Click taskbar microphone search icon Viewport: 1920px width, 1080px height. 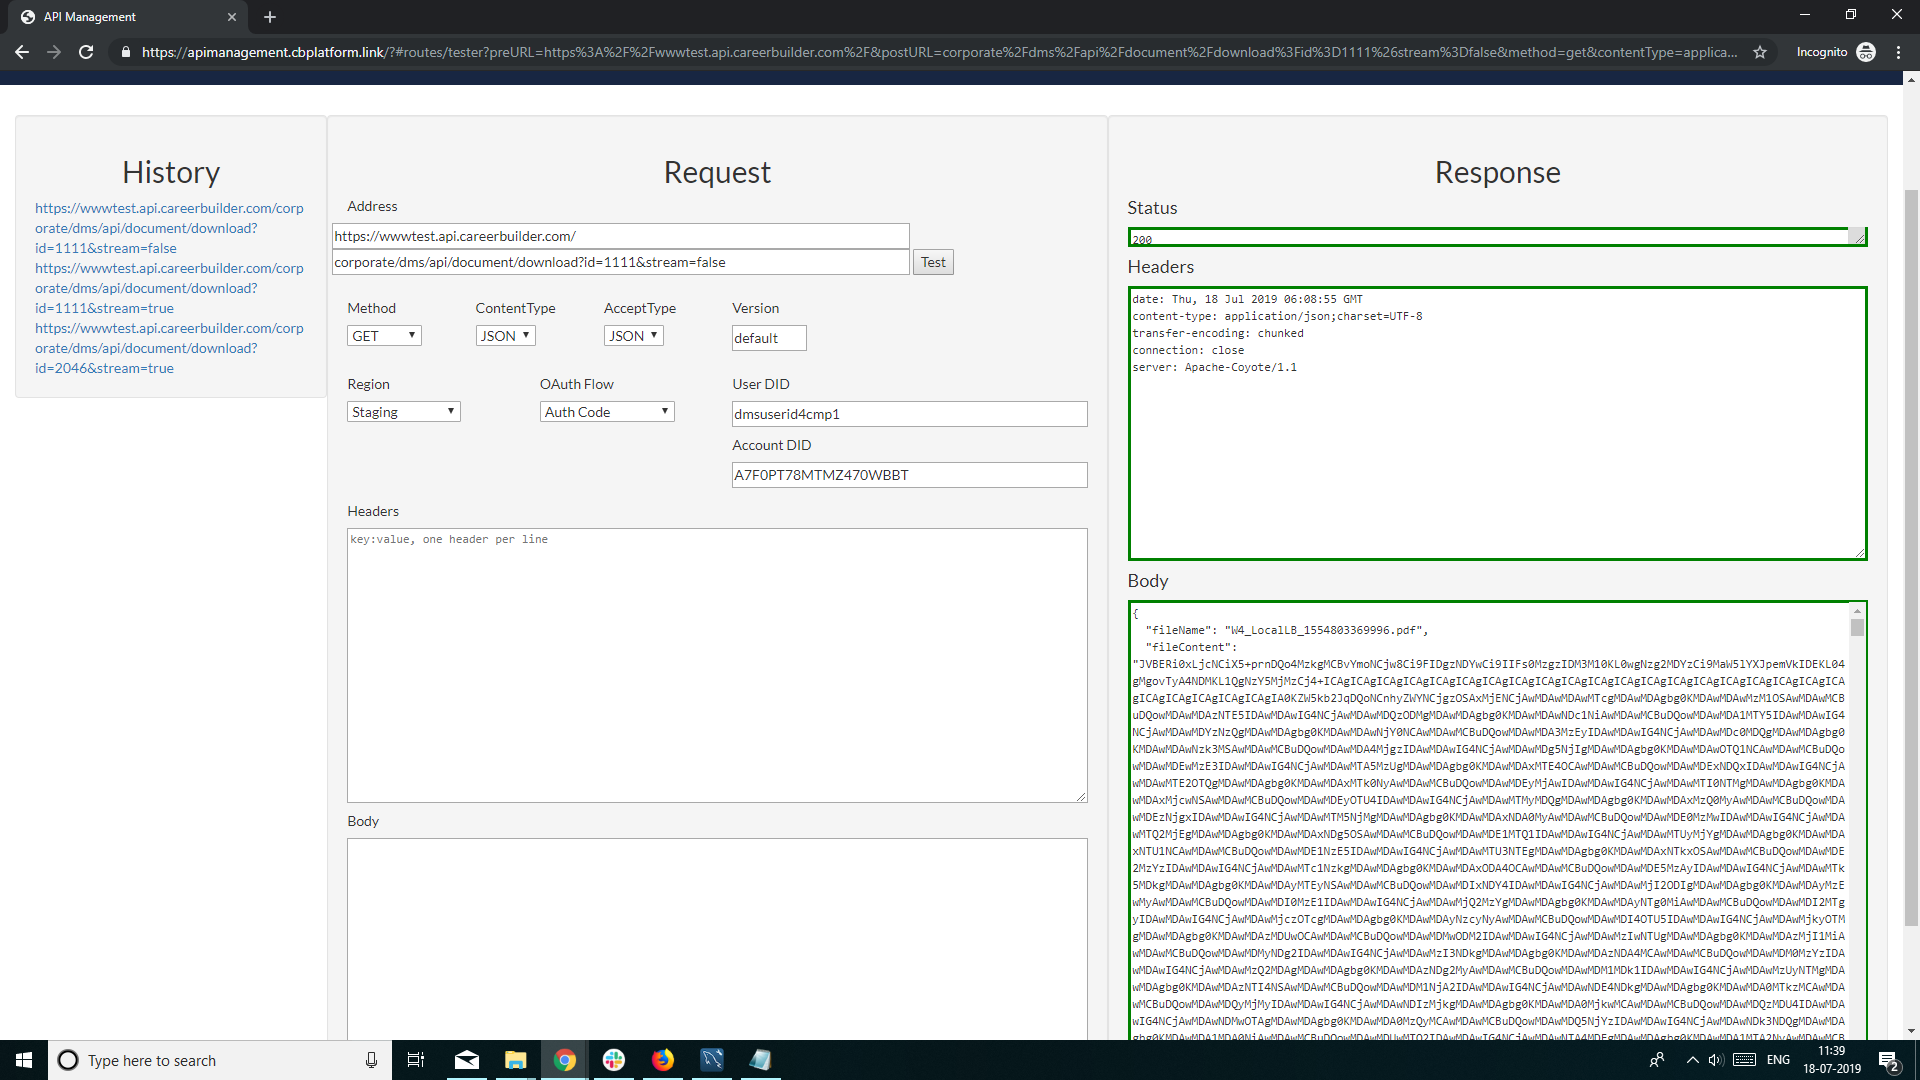coord(371,1060)
